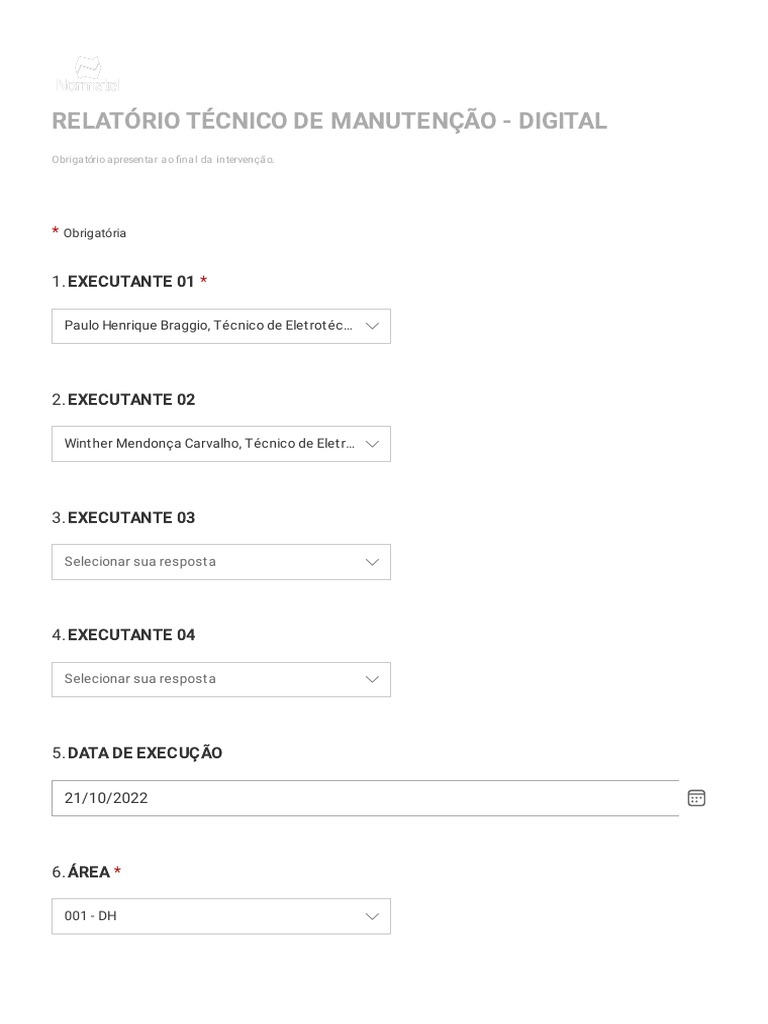This screenshot has height=1024, width=768.
Task: Click the EXECUTANTE 01 question label
Action: 131,282
